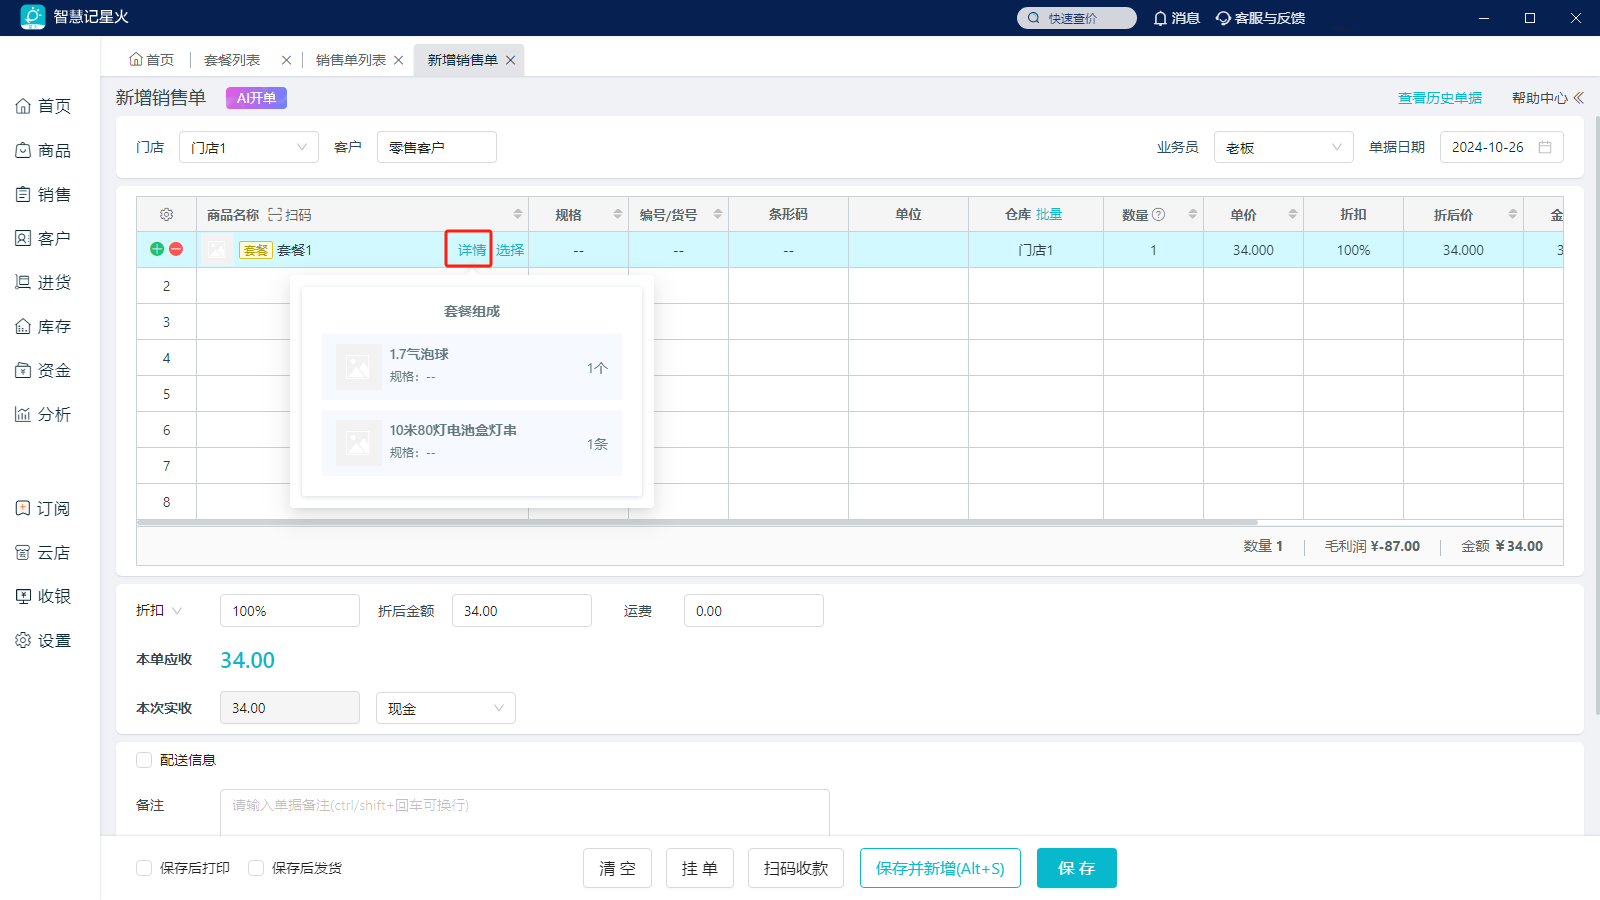
Task: Expand the 业务员 dropdown showing 老板
Action: click(x=1284, y=147)
